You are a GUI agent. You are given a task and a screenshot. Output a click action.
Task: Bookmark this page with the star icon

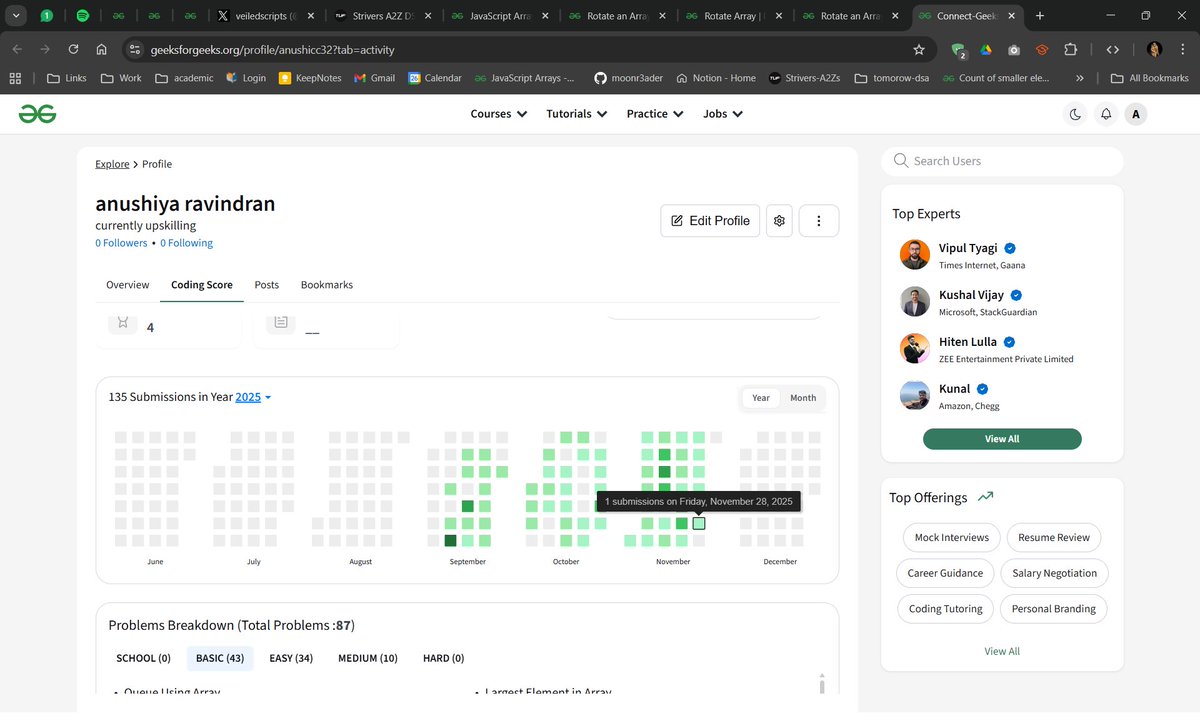[x=919, y=49]
